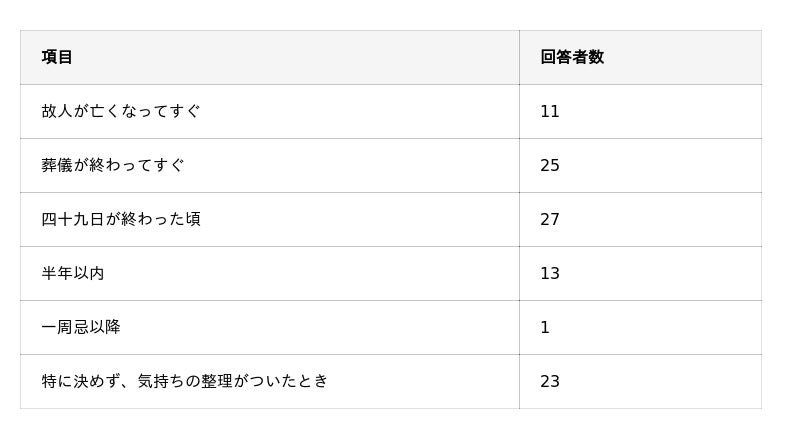Click the 回答者数 column header
The width and height of the screenshot is (800, 439).
tap(572, 57)
